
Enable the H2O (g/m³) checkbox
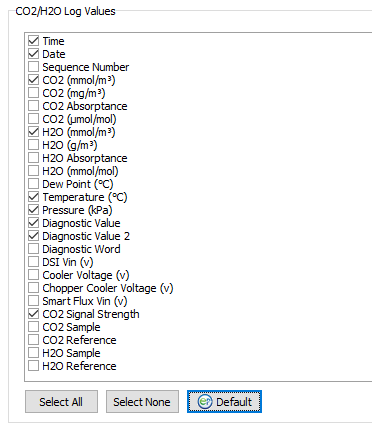coord(33,145)
